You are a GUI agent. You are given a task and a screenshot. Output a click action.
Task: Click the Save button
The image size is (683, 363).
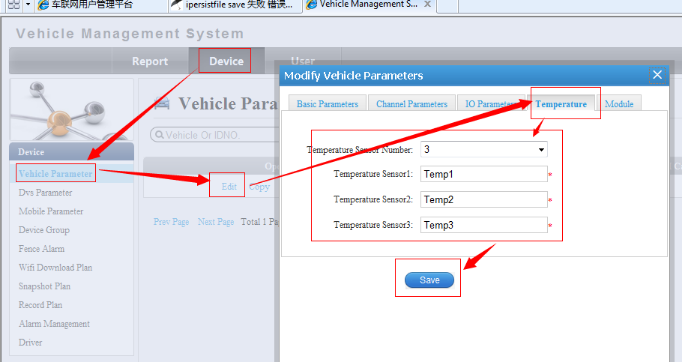429,280
